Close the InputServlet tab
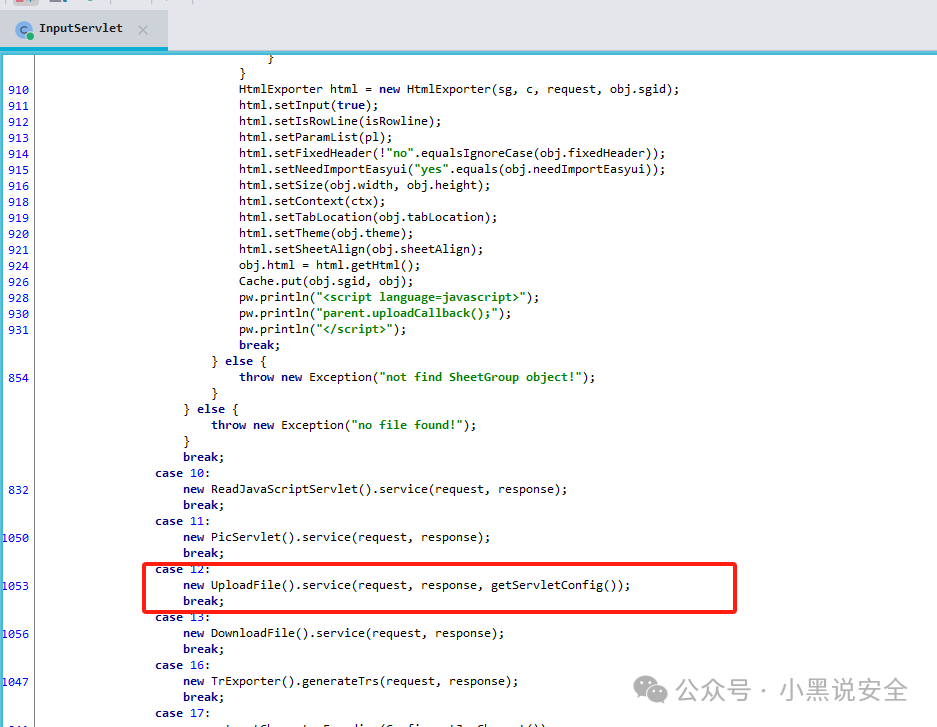The image size is (937, 727). [143, 30]
